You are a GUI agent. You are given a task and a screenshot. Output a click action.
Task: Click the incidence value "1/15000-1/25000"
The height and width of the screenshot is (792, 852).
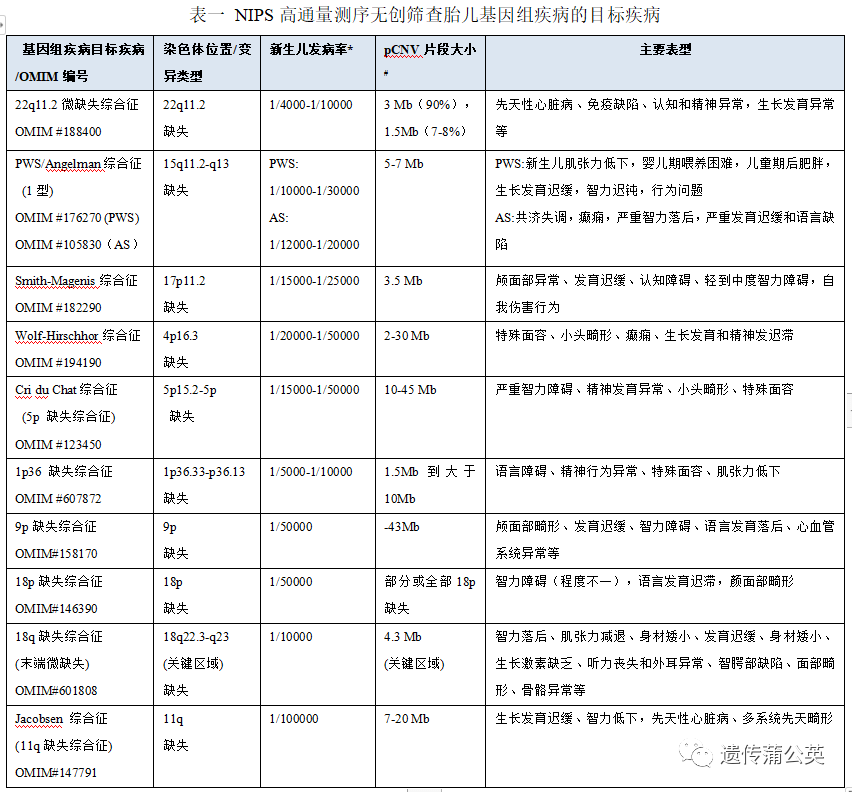tap(314, 281)
